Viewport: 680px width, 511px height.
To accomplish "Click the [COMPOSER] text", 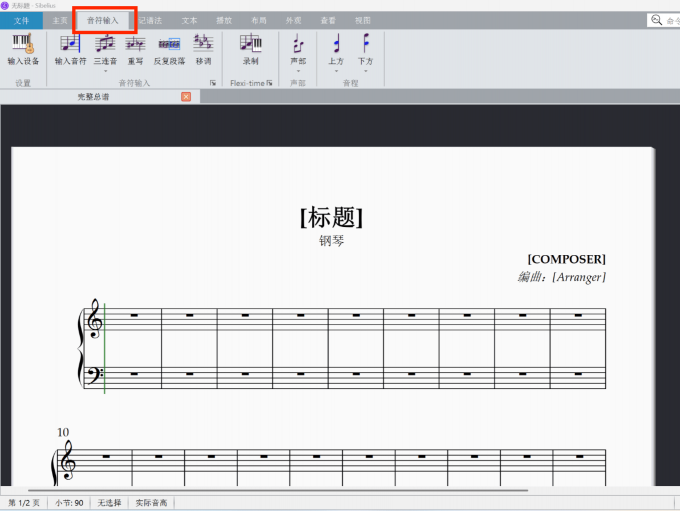I will click(x=566, y=259).
